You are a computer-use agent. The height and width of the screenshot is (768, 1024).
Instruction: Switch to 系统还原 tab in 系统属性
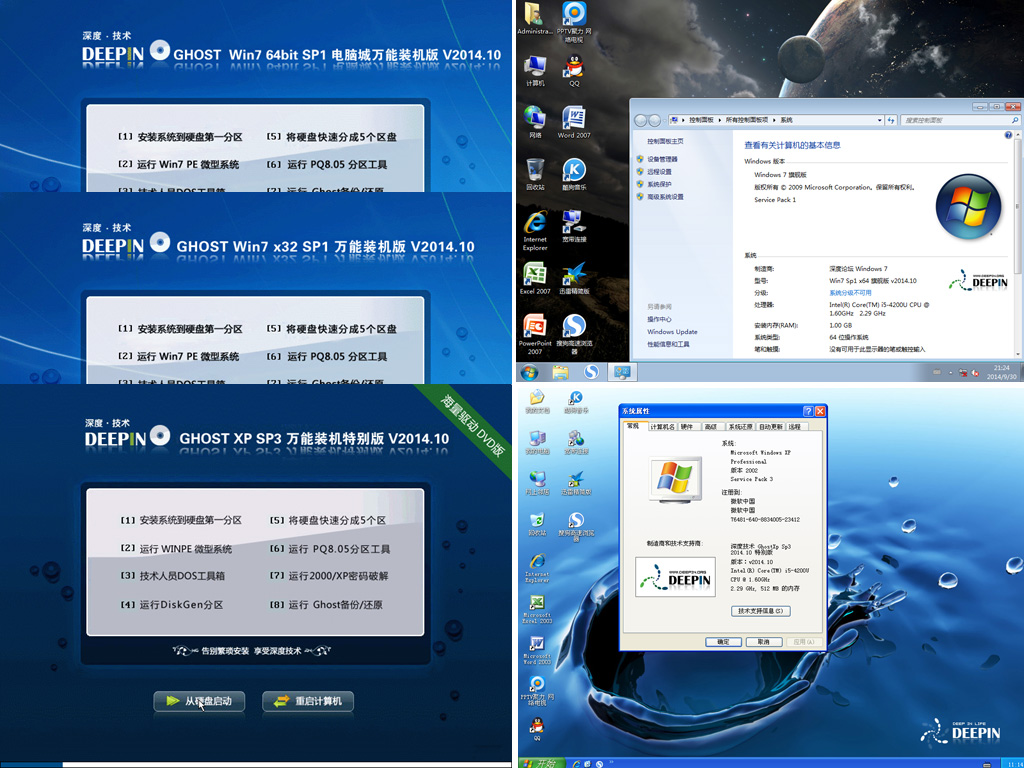coord(740,426)
